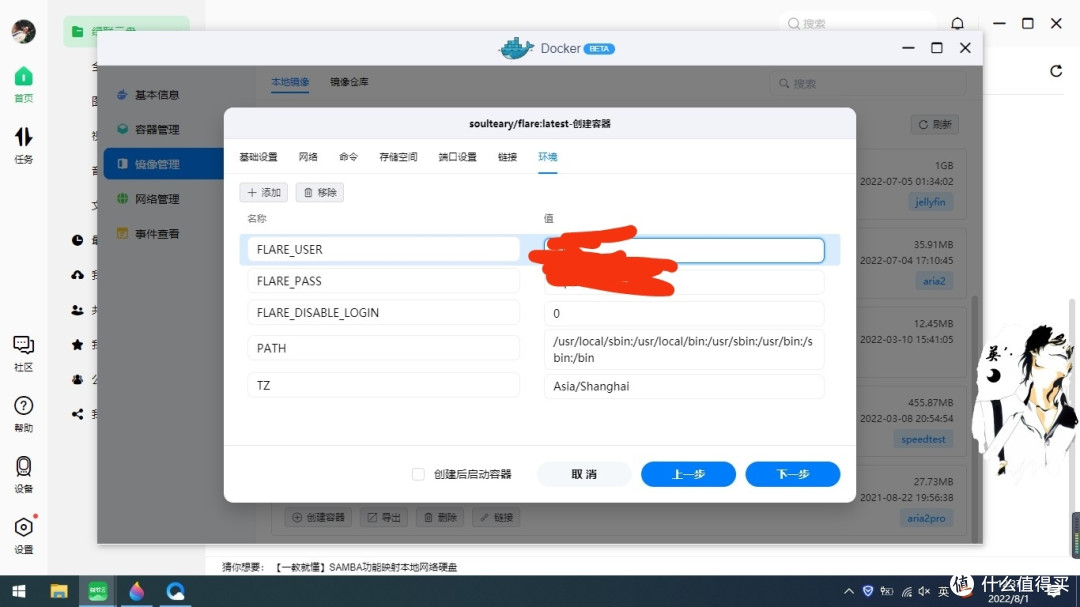The width and height of the screenshot is (1080, 607).
Task: Click the FLARE_USER value field
Action: coord(684,250)
